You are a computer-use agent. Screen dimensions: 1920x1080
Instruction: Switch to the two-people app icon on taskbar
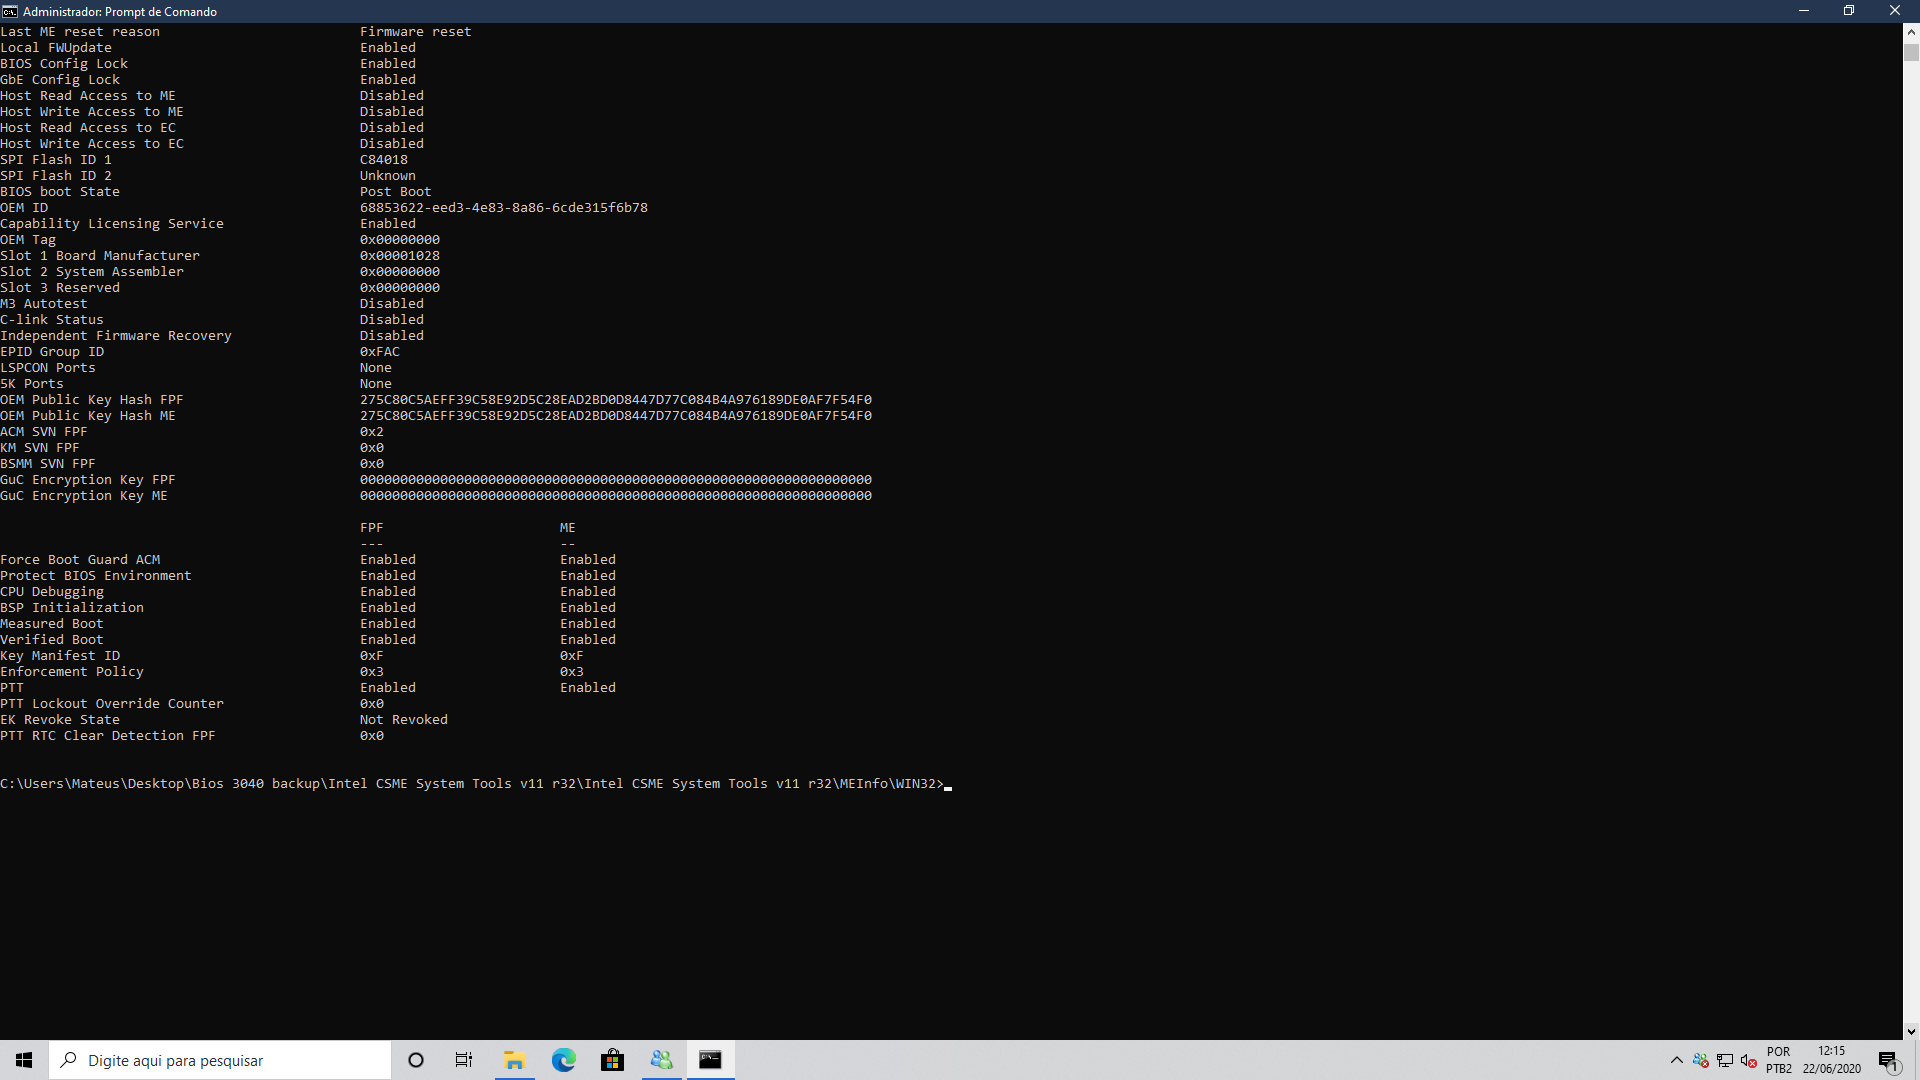tap(661, 1060)
